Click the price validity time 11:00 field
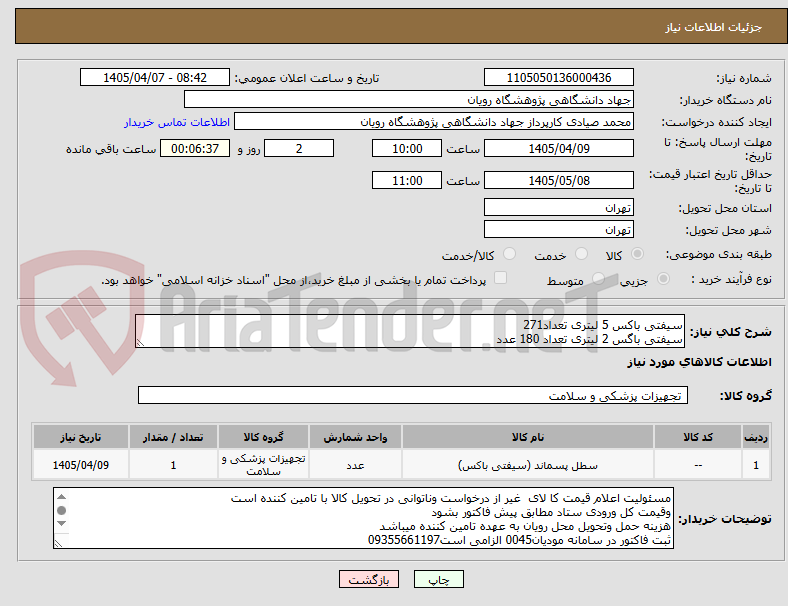This screenshot has height=606, width=788. click(407, 180)
